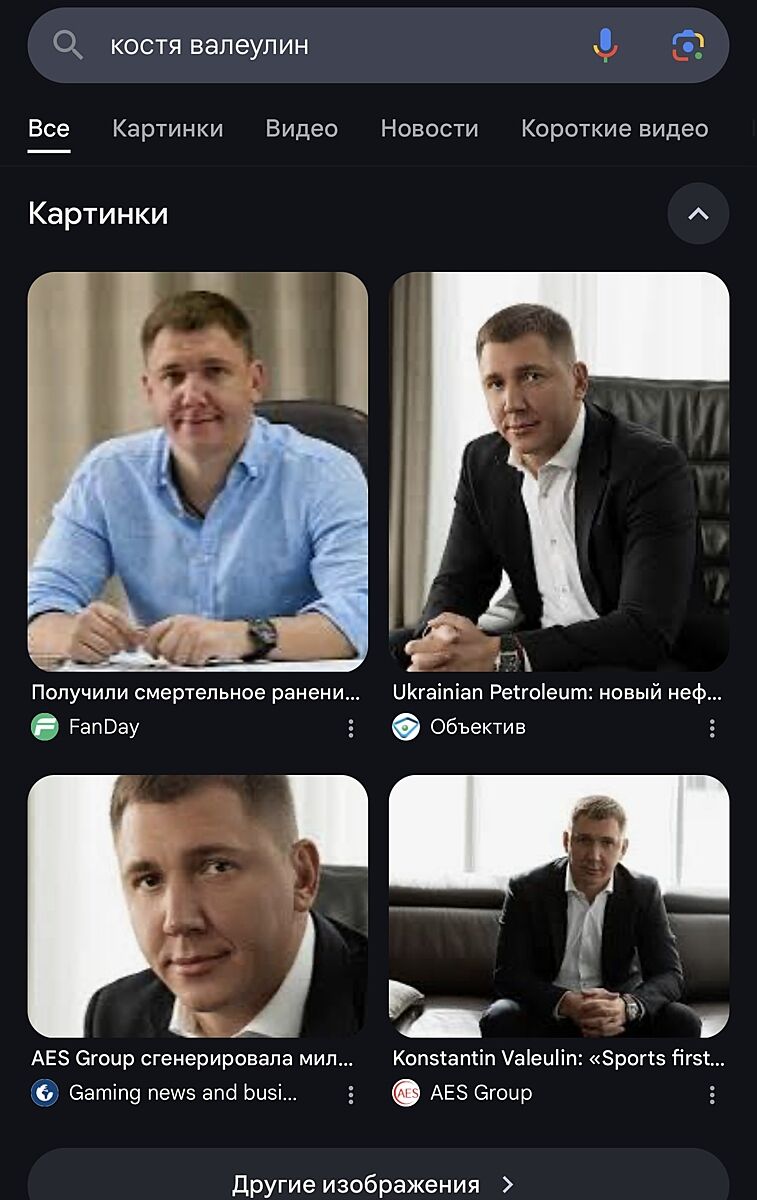Tap the AES Group source logo
757x1200 pixels.
coord(406,1093)
